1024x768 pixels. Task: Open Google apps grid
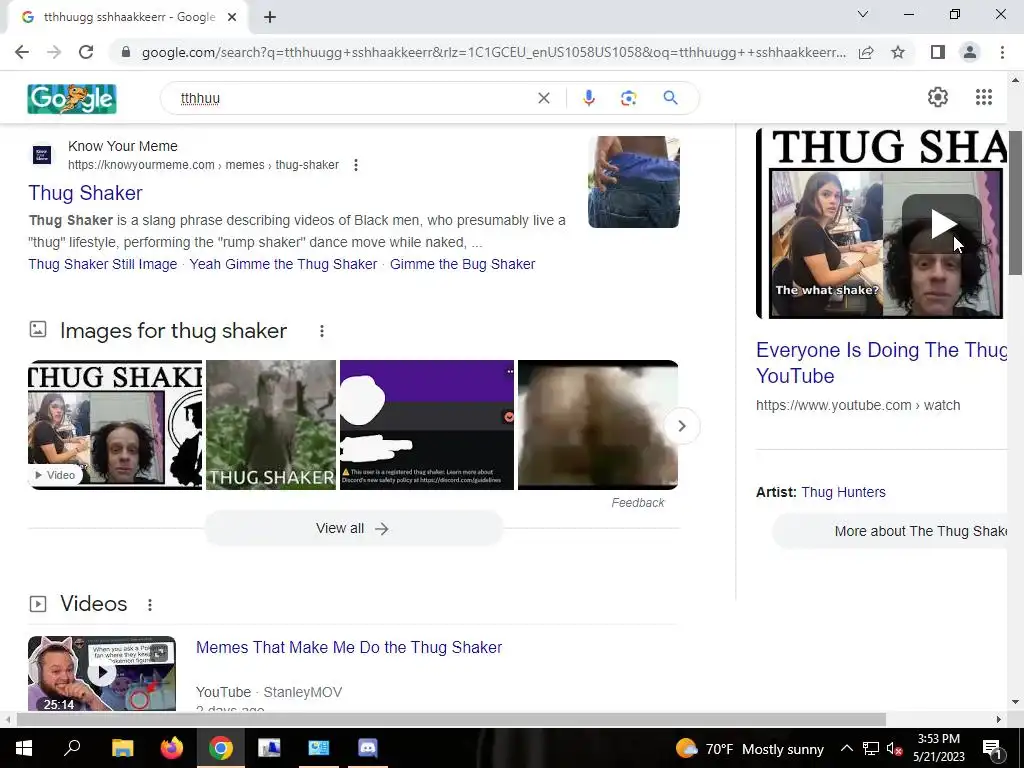[x=984, y=97]
